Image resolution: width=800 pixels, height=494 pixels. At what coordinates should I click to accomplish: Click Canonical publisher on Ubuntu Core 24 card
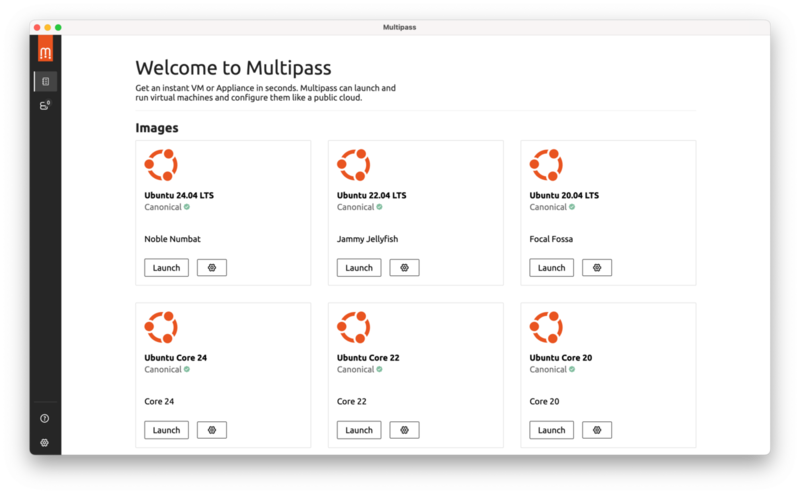pyautogui.click(x=163, y=369)
